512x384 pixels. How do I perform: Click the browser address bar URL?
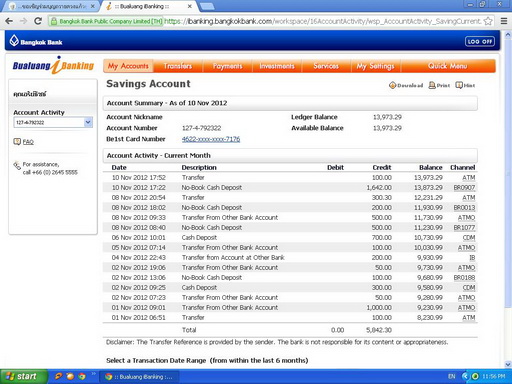click(x=323, y=21)
